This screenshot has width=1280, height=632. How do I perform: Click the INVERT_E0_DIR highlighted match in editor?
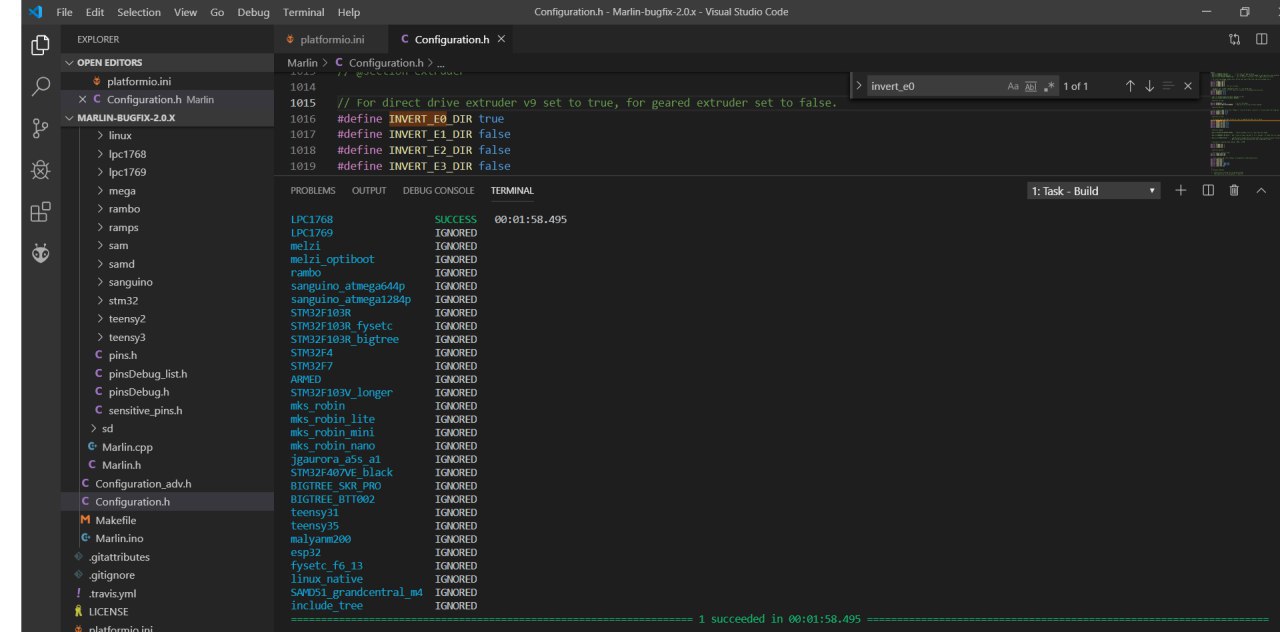(430, 118)
